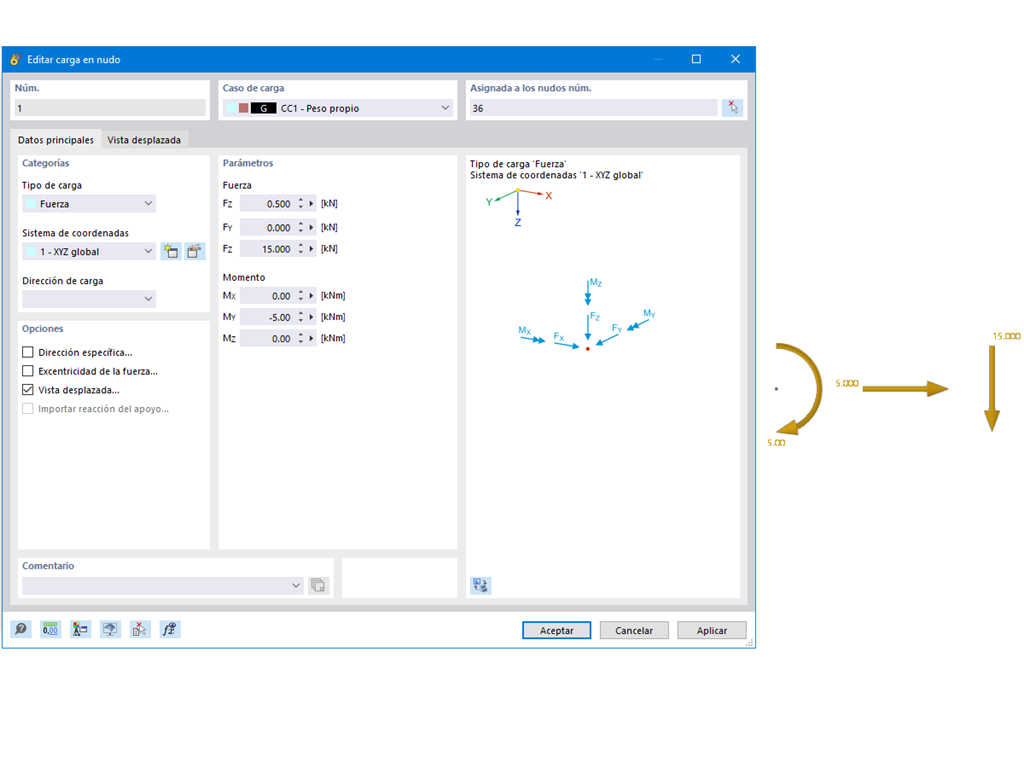Click the light blue swatch in Caso de carga
The width and height of the screenshot is (1024, 768).
tap(232, 108)
